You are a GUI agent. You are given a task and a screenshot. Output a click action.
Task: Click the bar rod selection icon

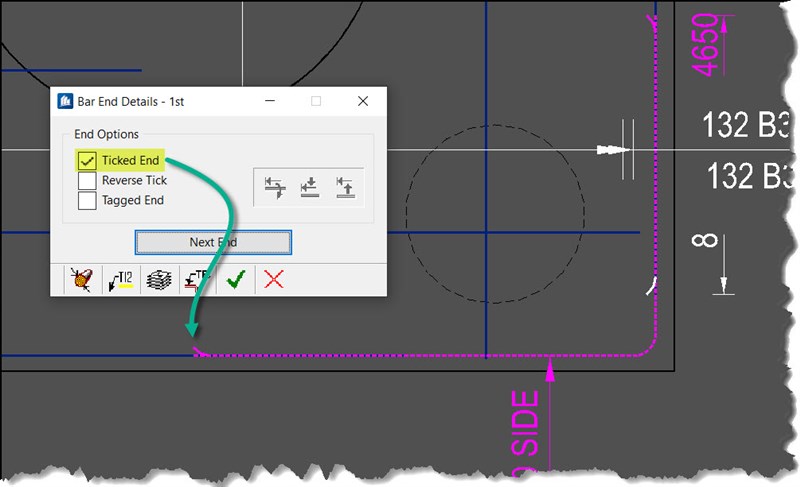click(x=81, y=279)
